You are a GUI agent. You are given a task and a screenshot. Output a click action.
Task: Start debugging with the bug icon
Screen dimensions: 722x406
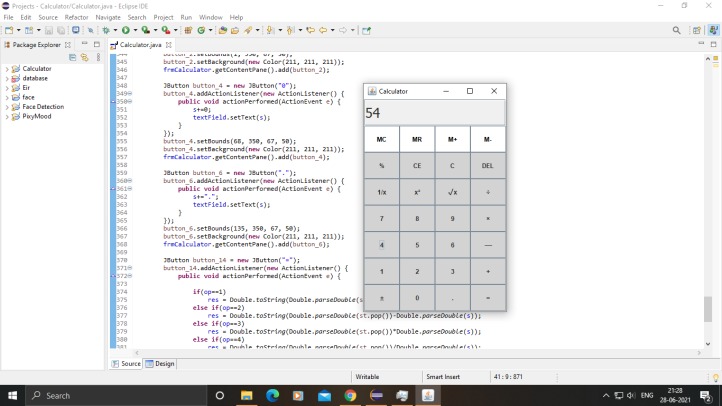(106, 30)
